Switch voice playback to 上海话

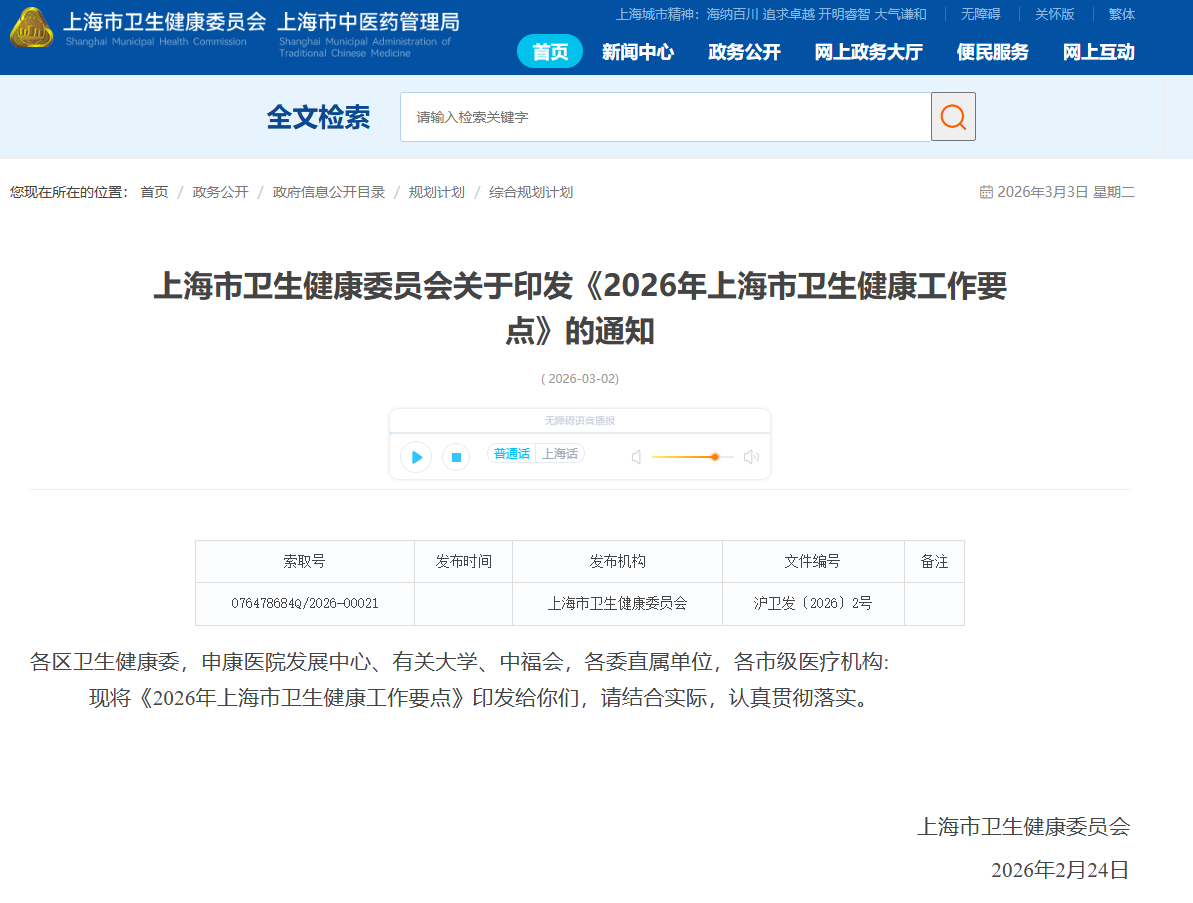(560, 453)
